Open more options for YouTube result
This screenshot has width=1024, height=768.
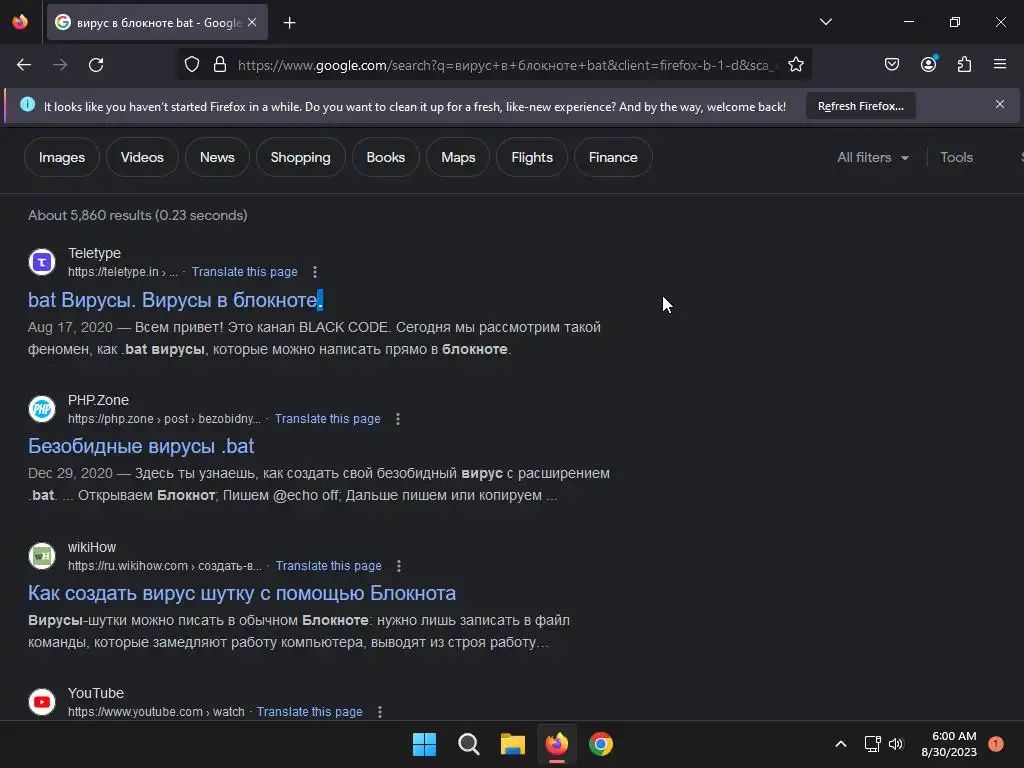coord(380,712)
